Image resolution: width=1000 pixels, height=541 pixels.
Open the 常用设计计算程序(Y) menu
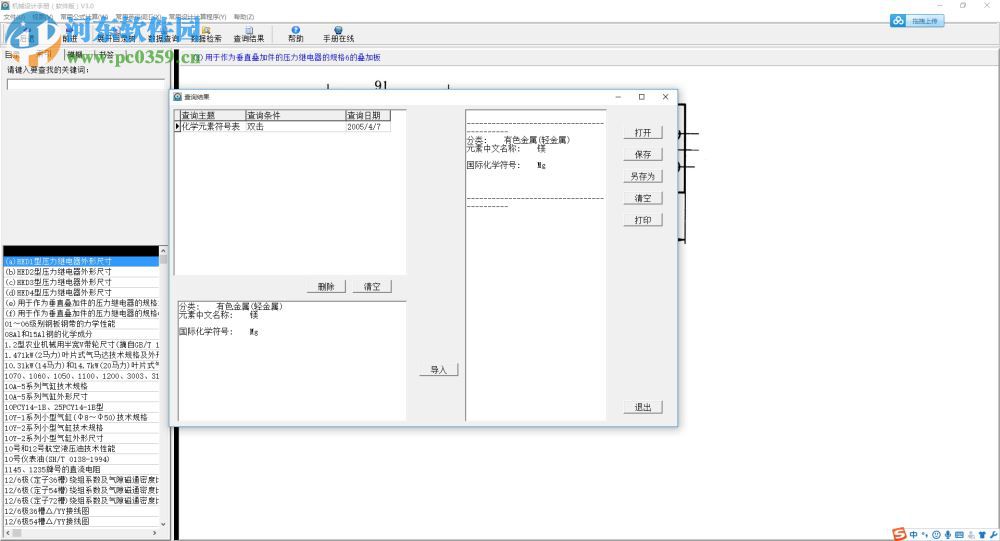(197, 17)
